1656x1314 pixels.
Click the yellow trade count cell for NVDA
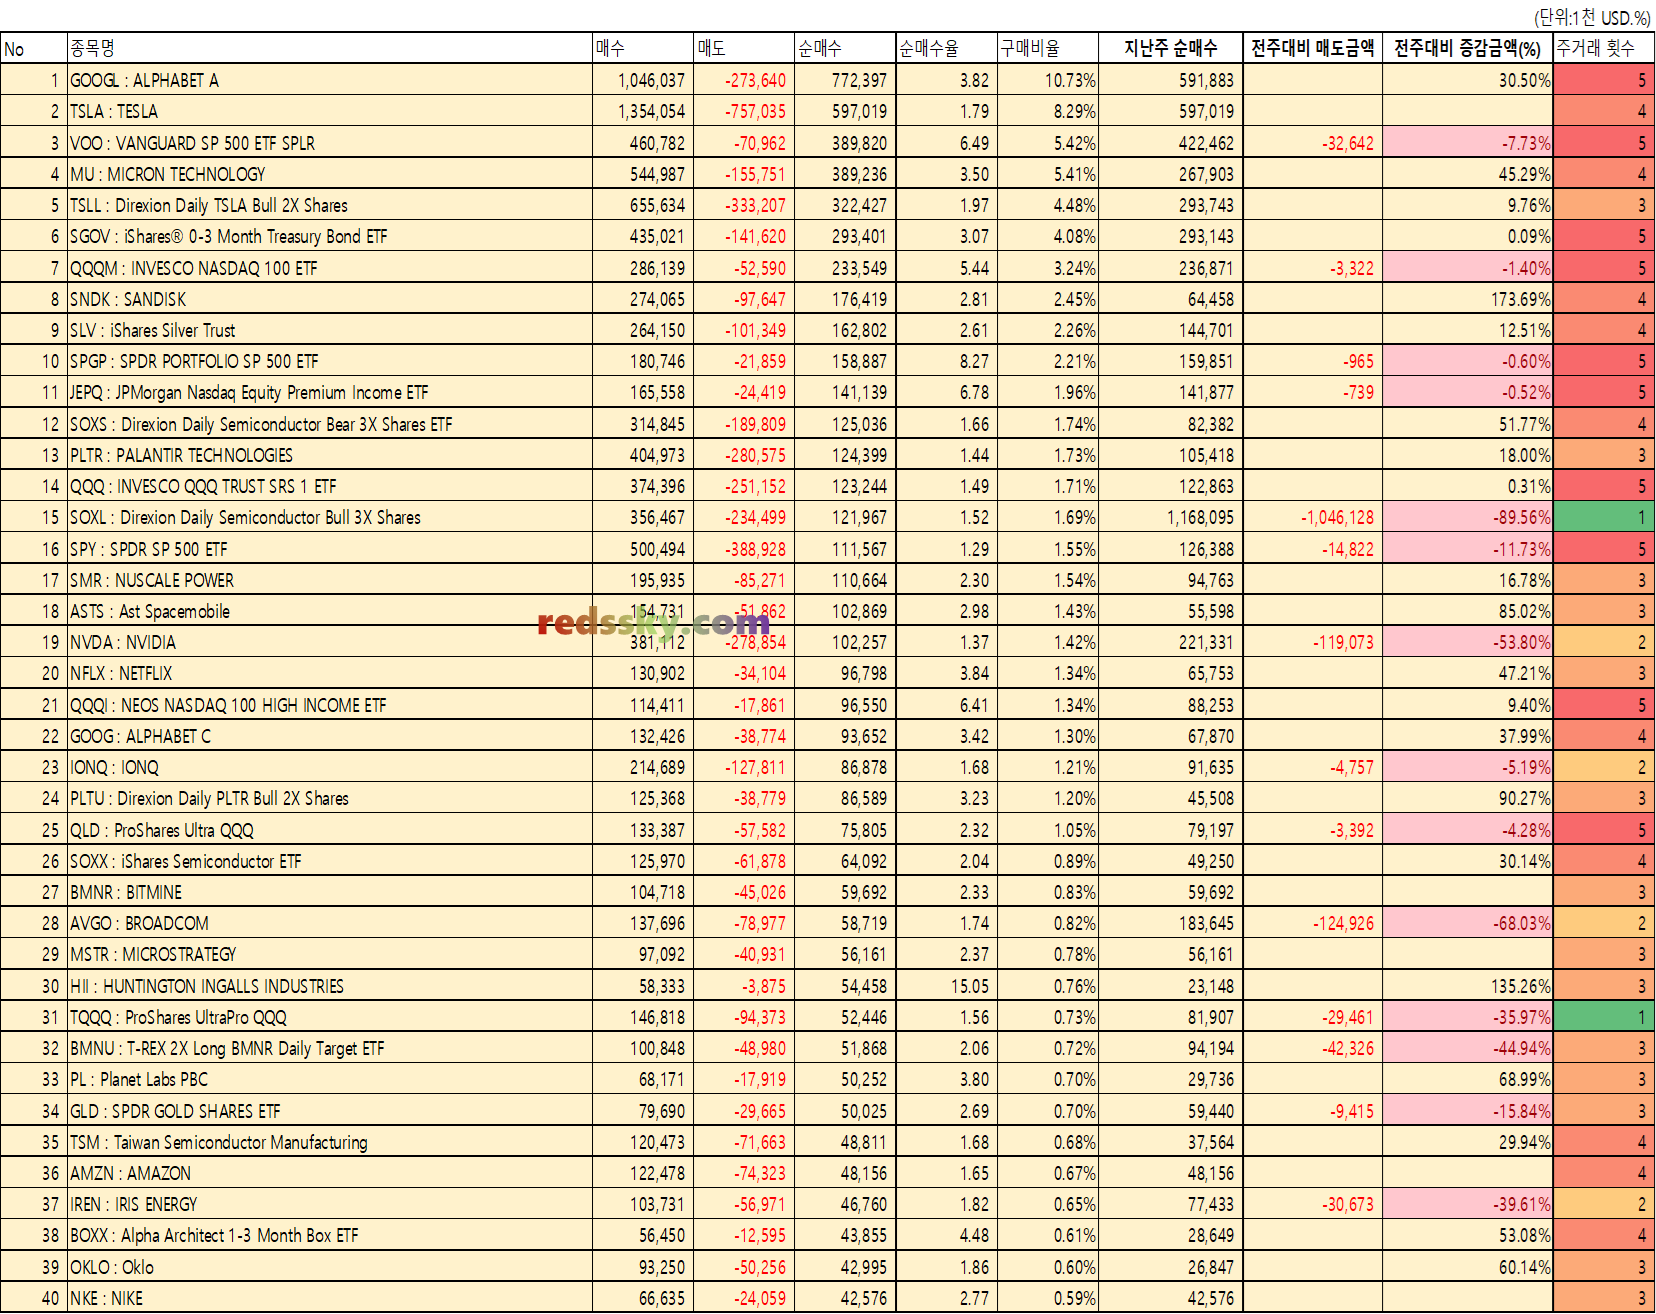(1603, 642)
